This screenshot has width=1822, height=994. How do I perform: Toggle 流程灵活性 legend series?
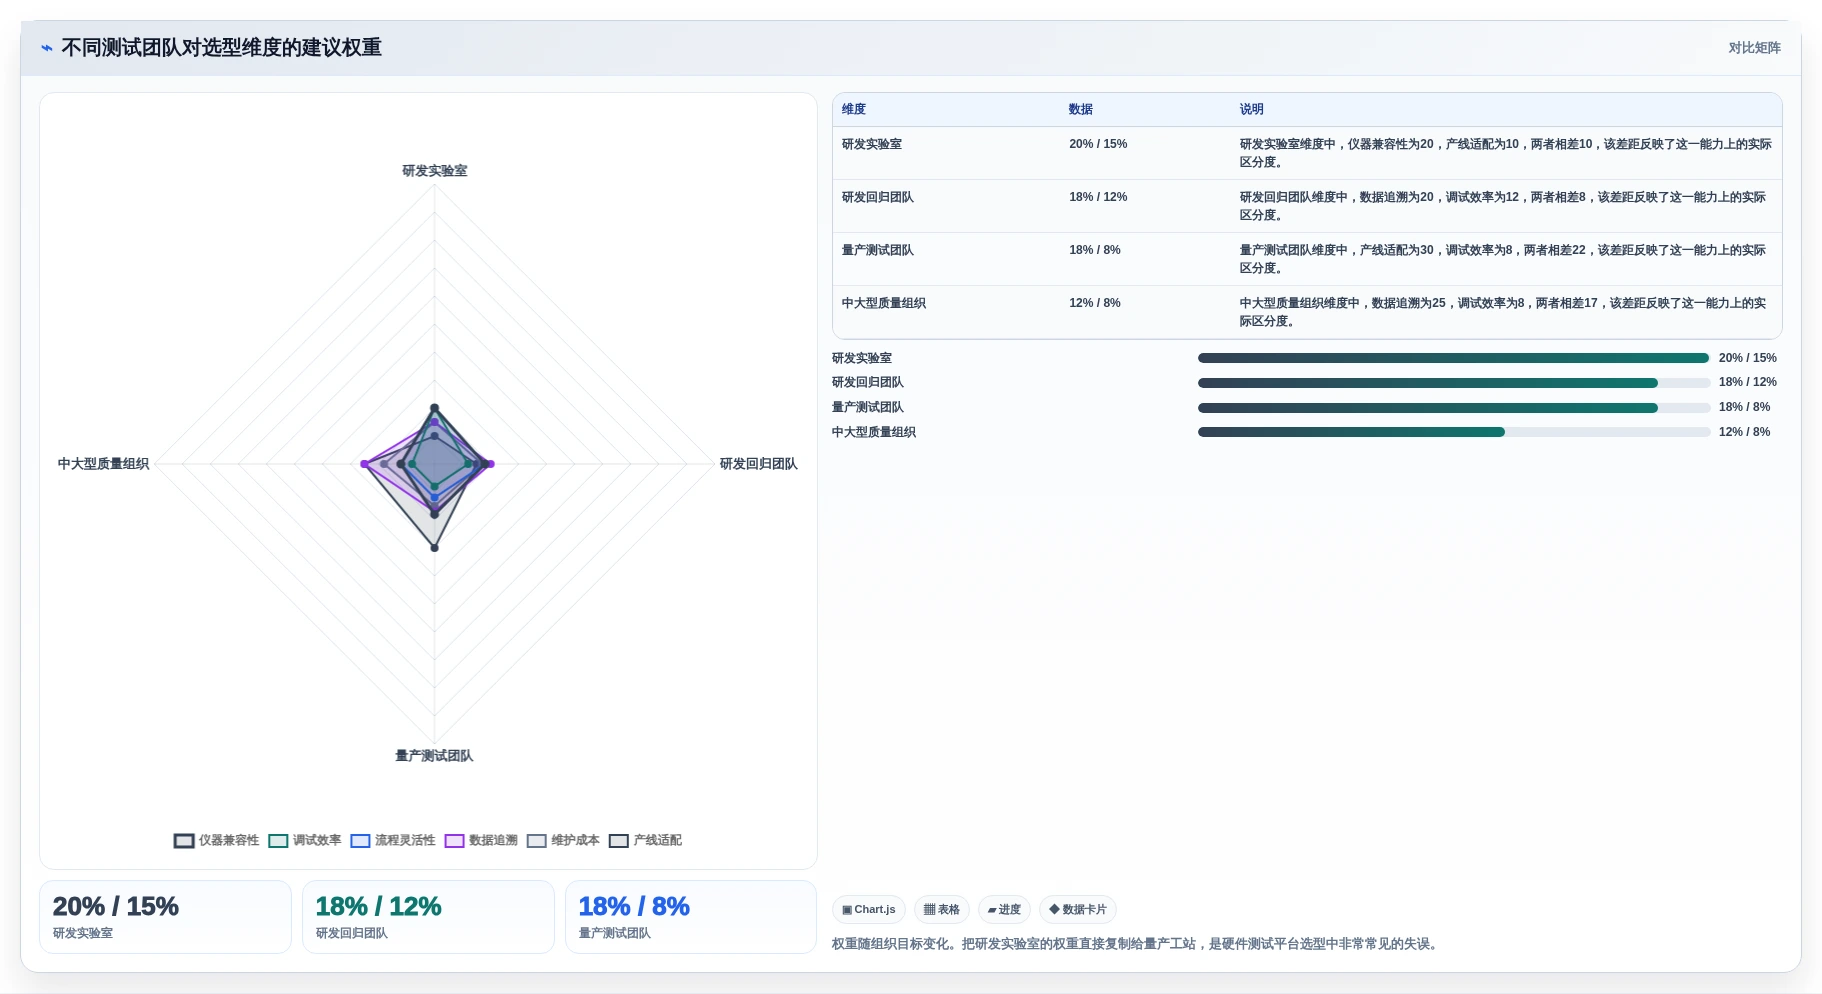point(393,840)
